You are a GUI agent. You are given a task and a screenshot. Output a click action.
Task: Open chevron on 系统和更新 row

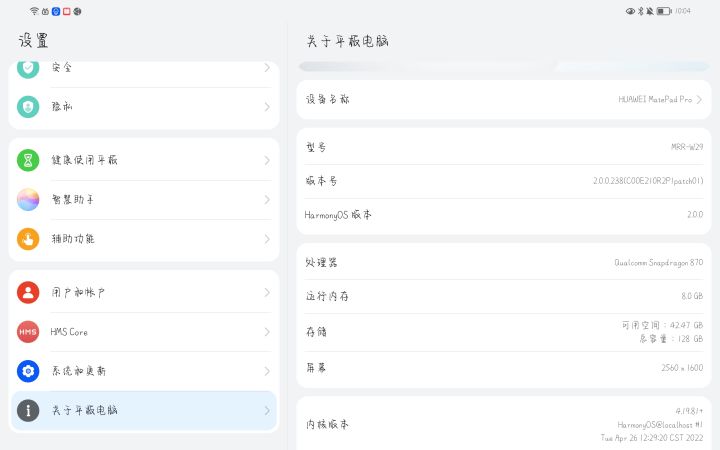pos(267,371)
